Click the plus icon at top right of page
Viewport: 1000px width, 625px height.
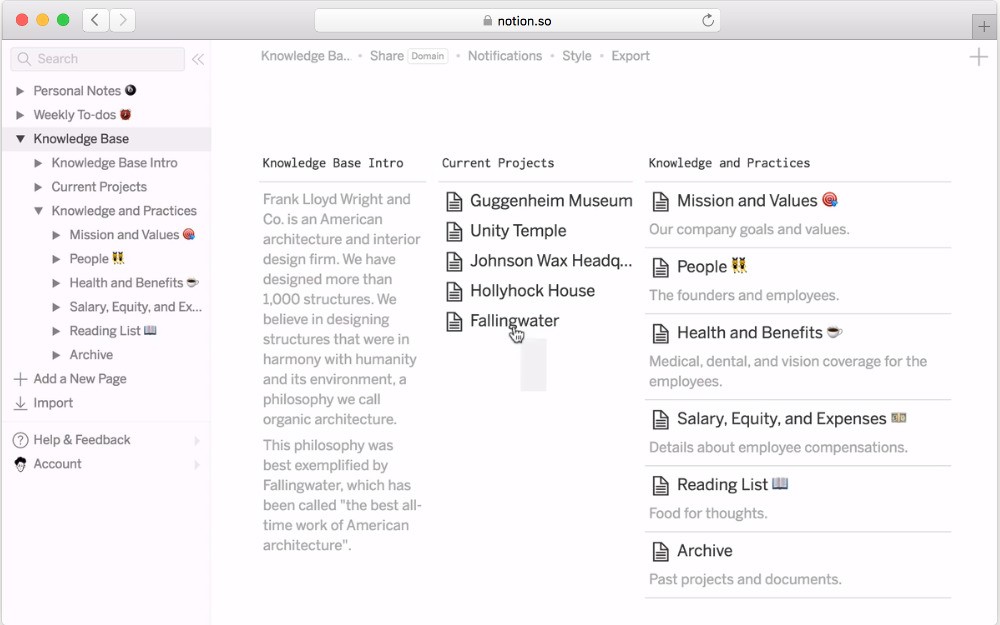tap(978, 57)
